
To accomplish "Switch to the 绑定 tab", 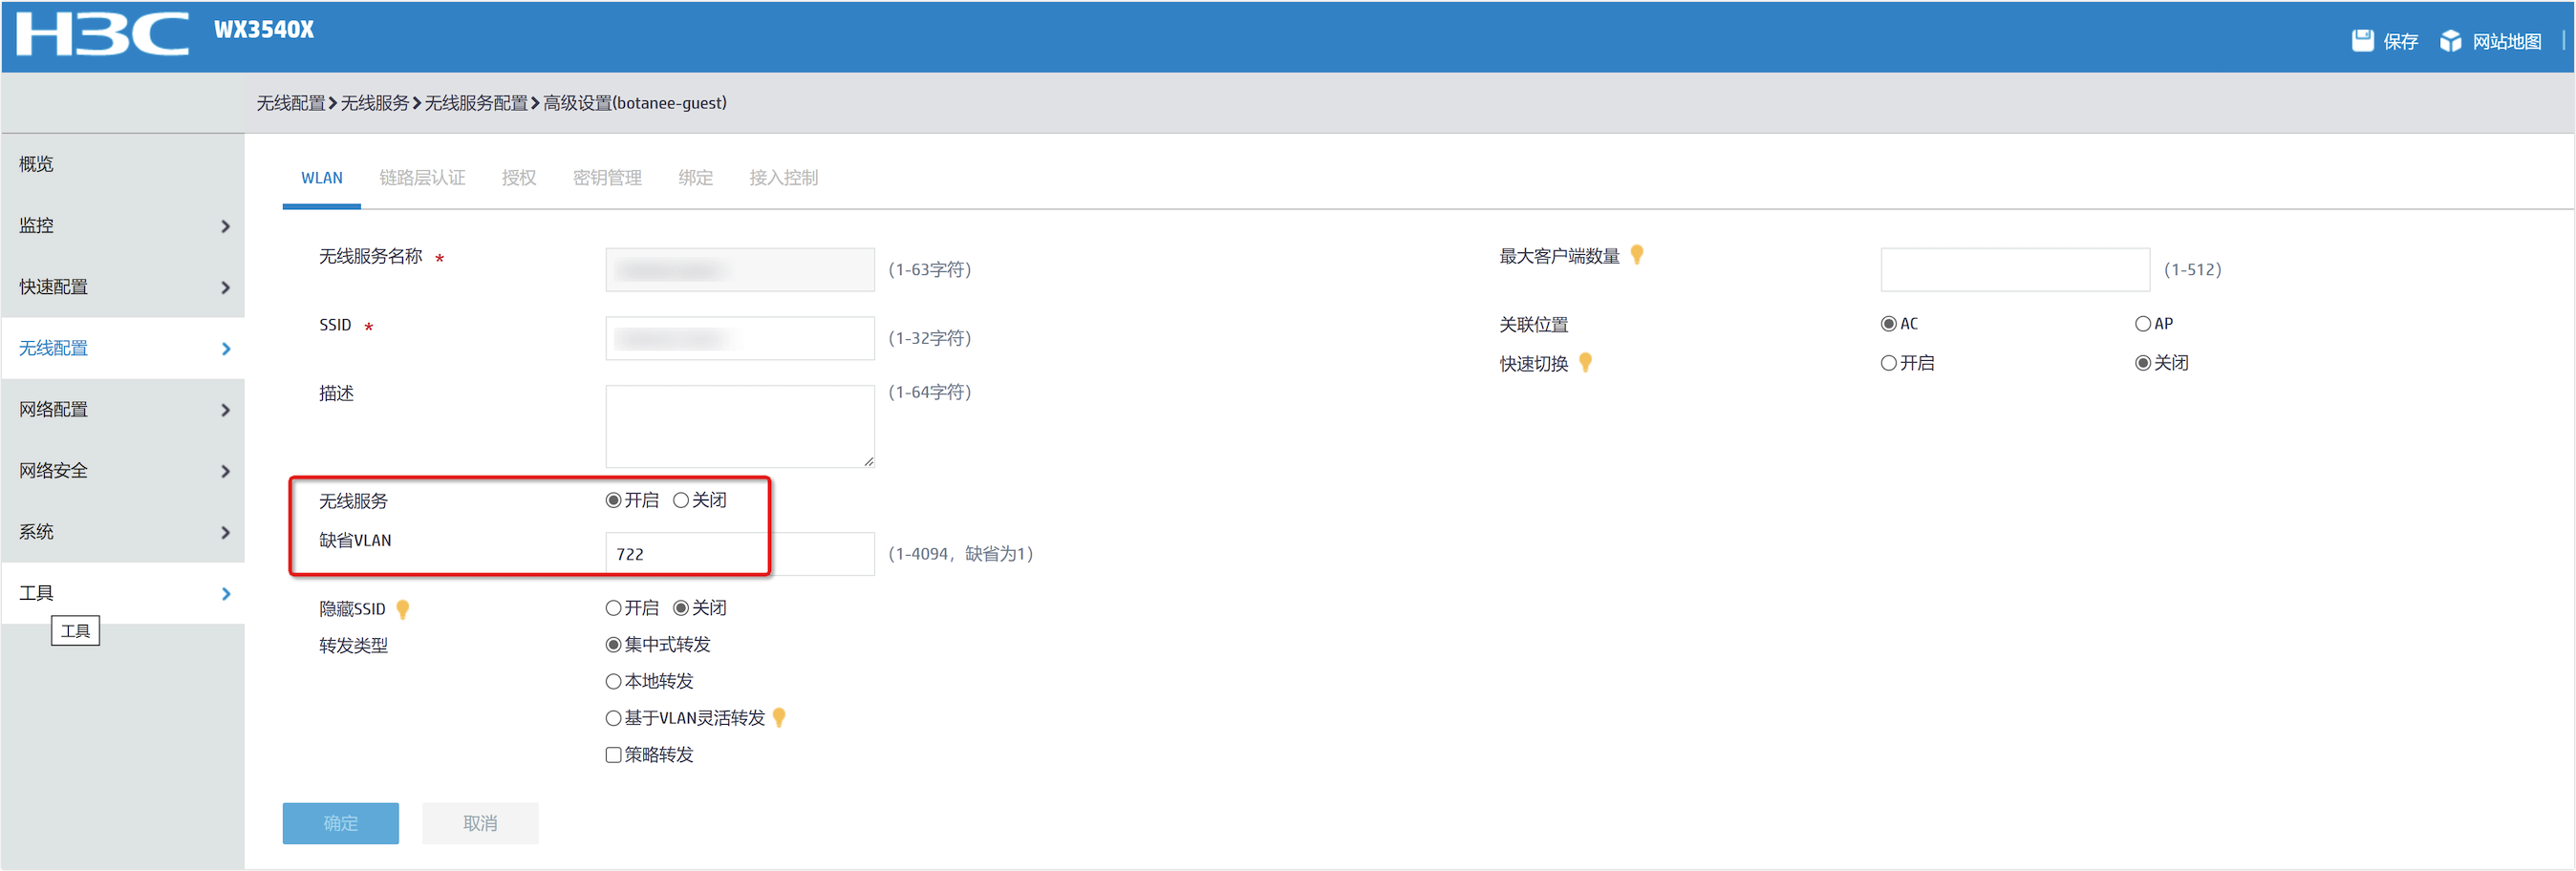I will tap(695, 178).
